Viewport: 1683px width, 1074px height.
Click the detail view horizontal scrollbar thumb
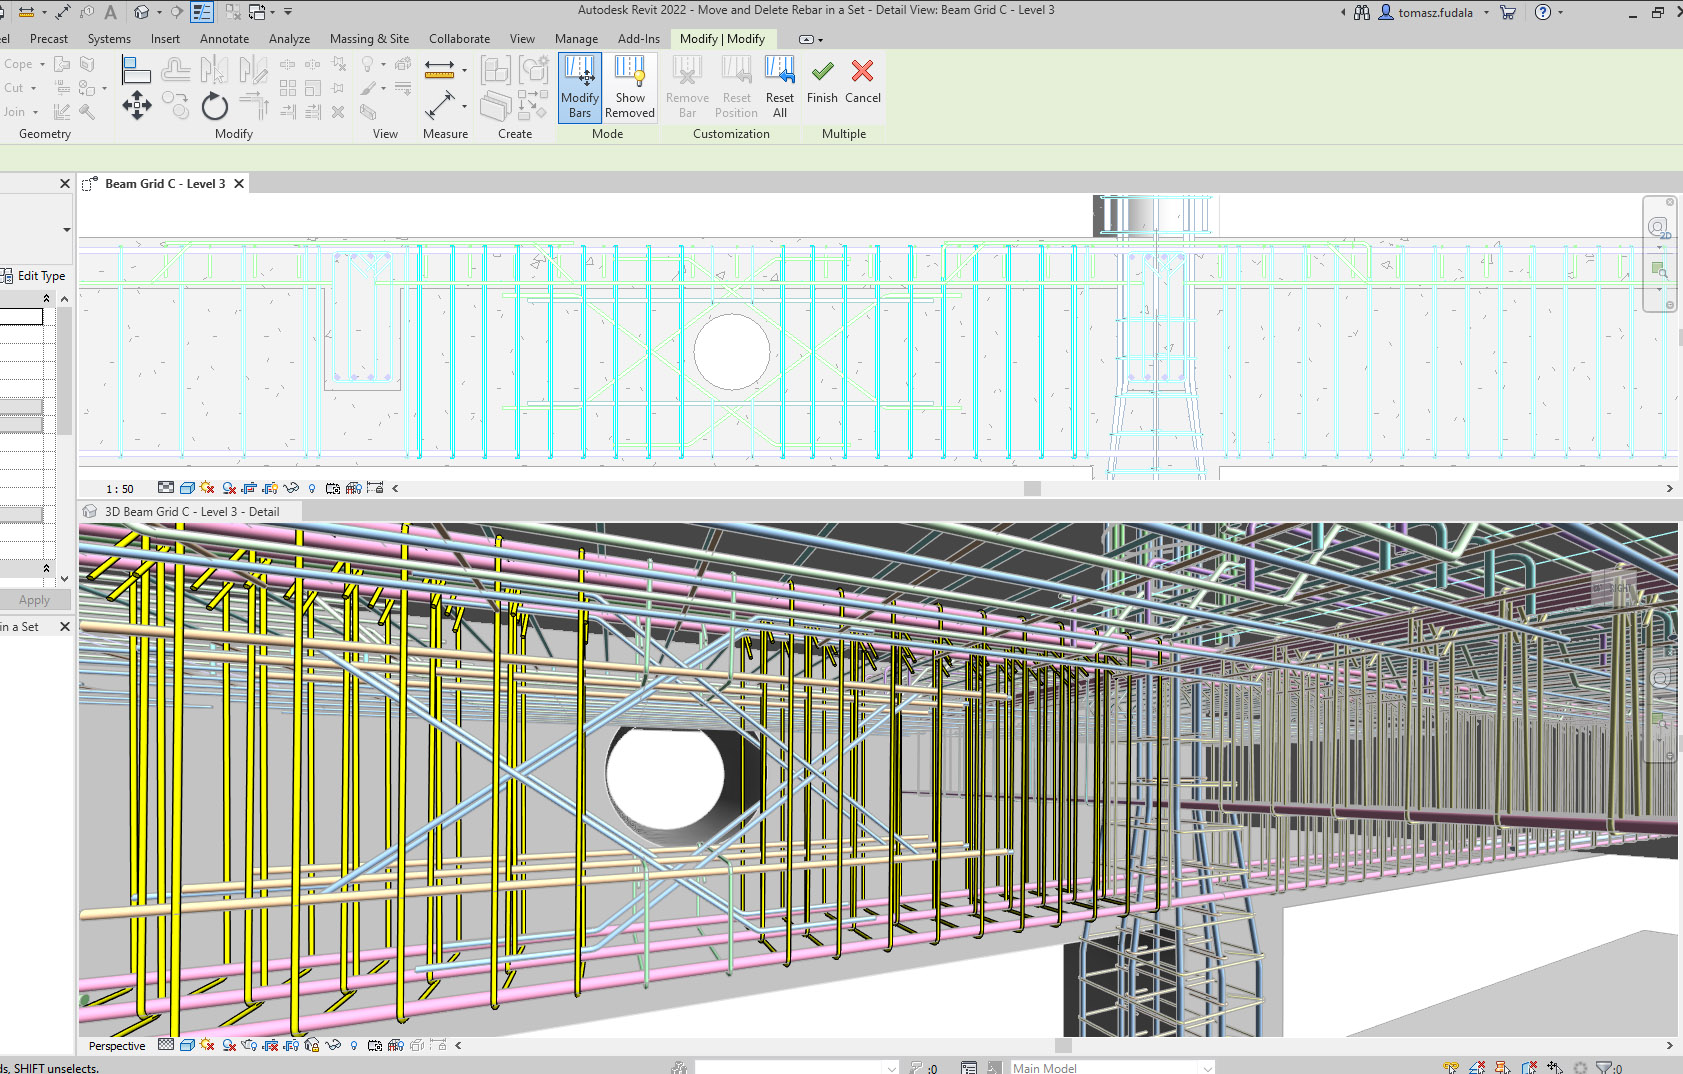[x=1032, y=489]
